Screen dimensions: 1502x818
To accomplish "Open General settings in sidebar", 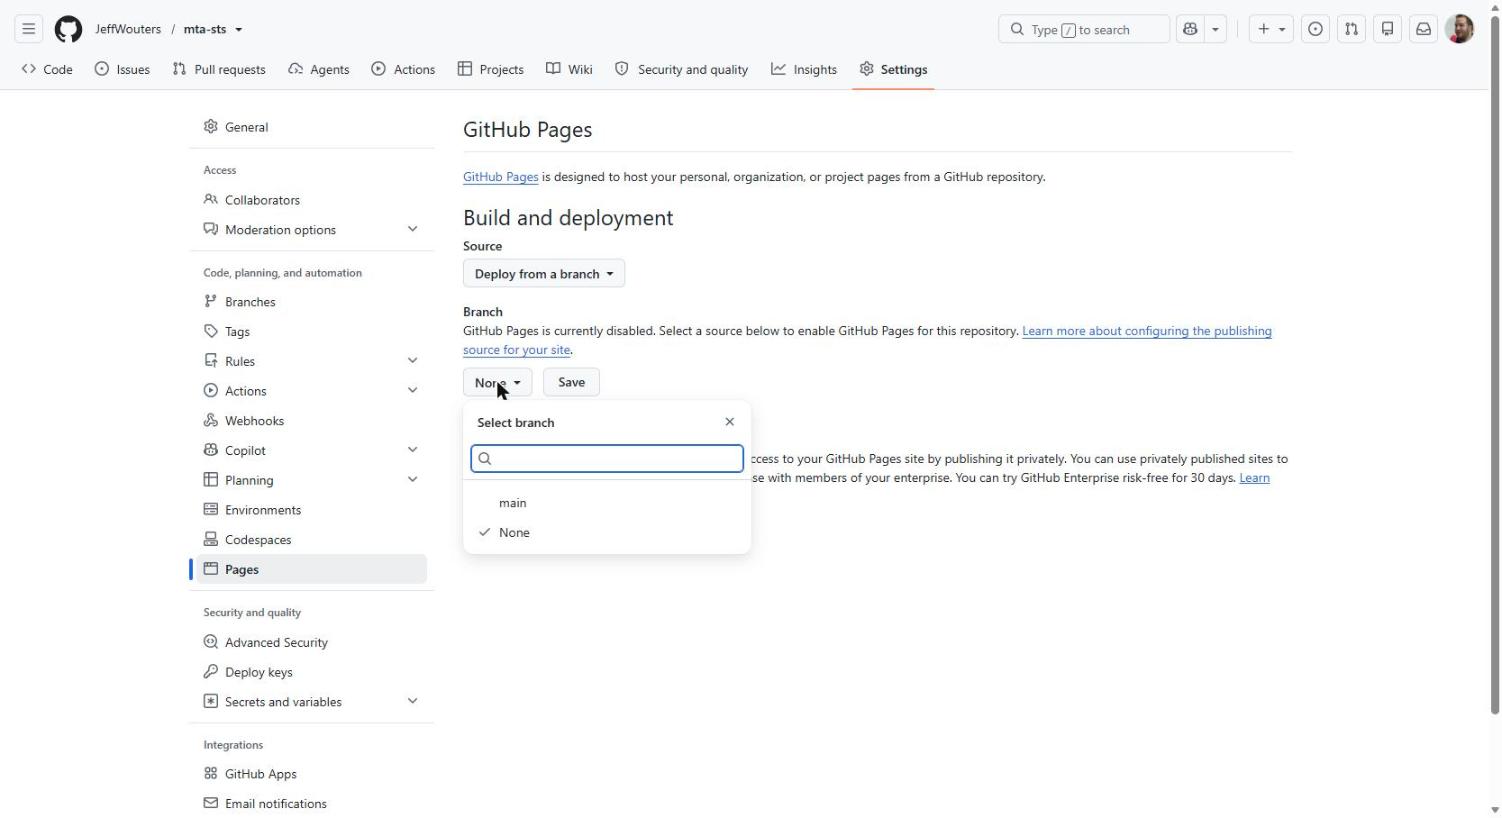I will point(312,127).
